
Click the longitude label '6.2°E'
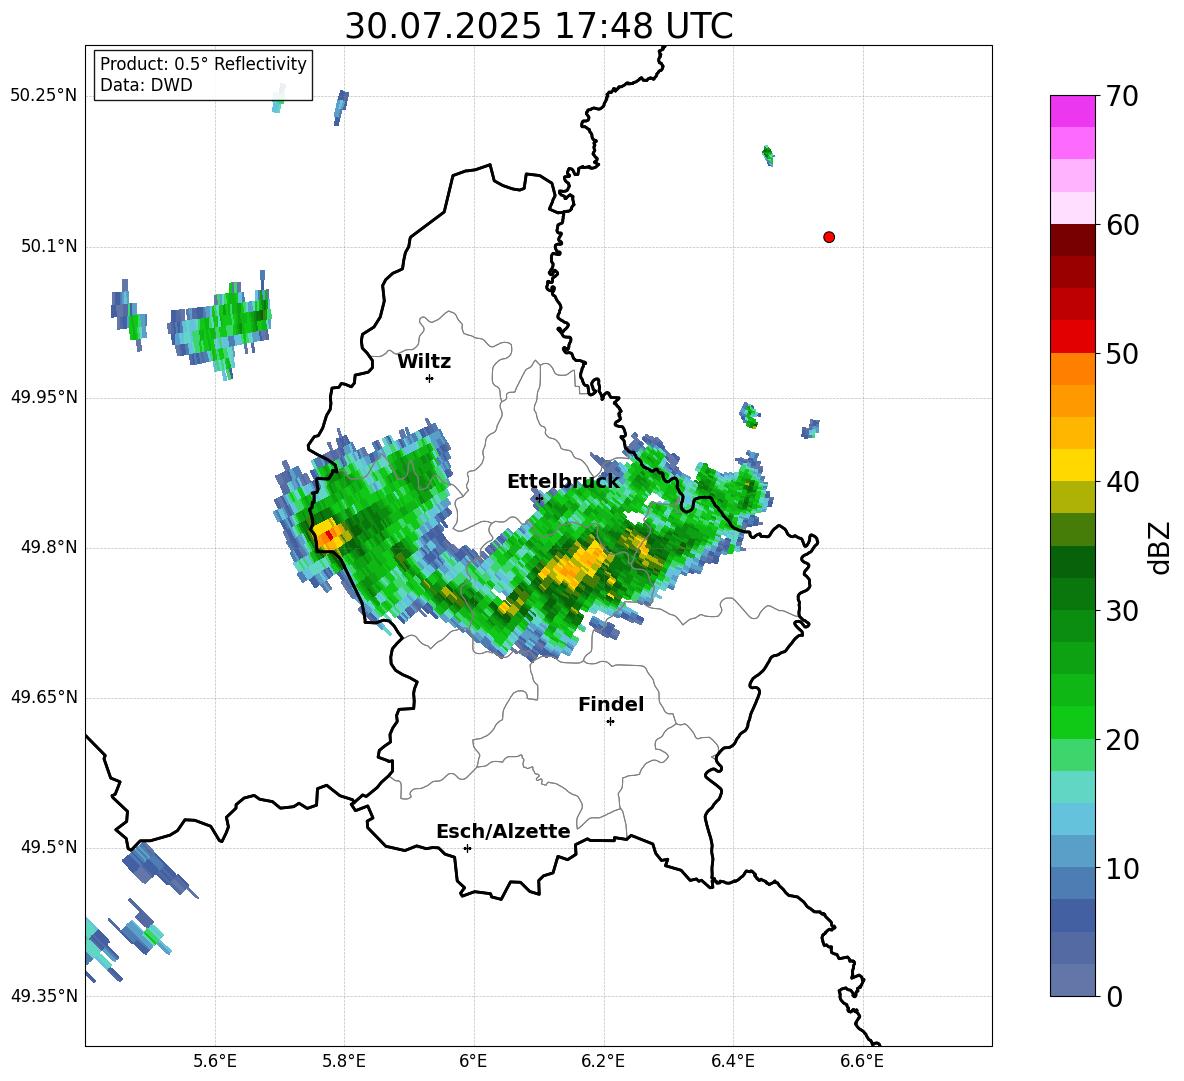[603, 1061]
